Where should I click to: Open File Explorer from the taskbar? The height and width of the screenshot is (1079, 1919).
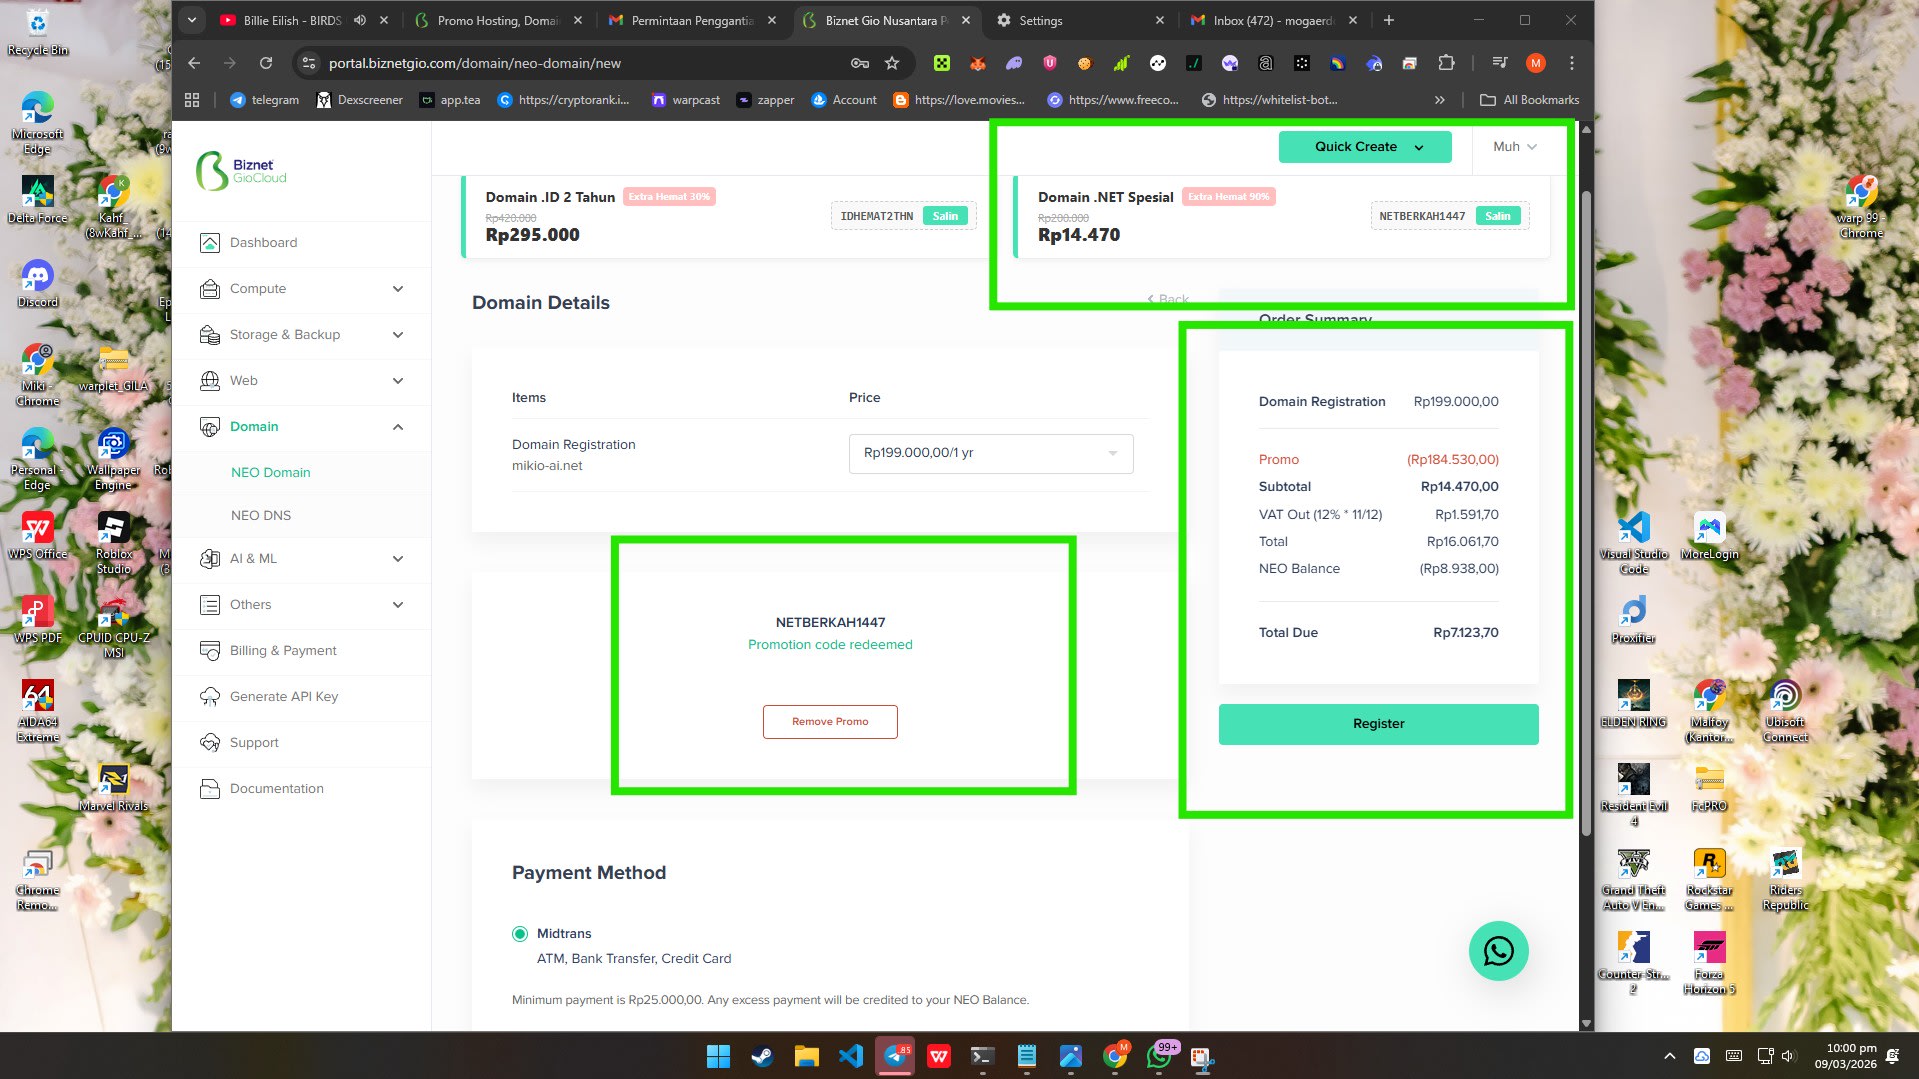[806, 1056]
